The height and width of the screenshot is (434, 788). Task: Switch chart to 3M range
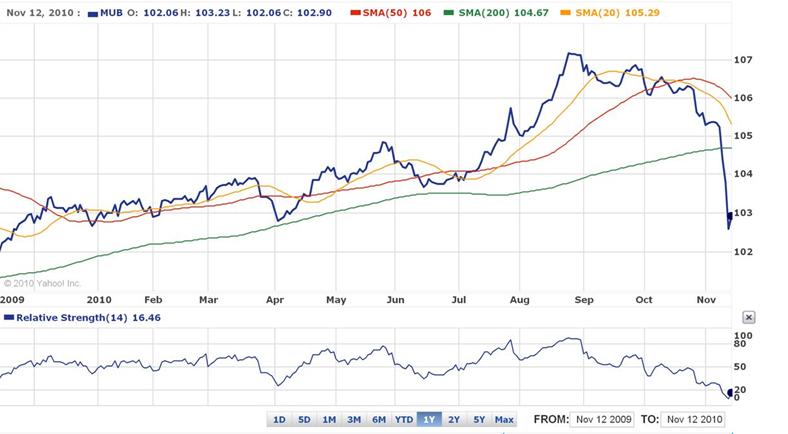click(354, 419)
